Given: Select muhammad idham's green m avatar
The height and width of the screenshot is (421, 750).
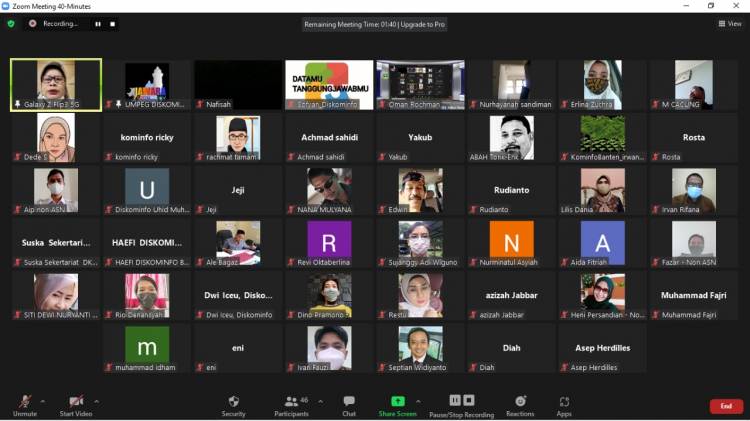Looking at the screenshot, I should [147, 348].
